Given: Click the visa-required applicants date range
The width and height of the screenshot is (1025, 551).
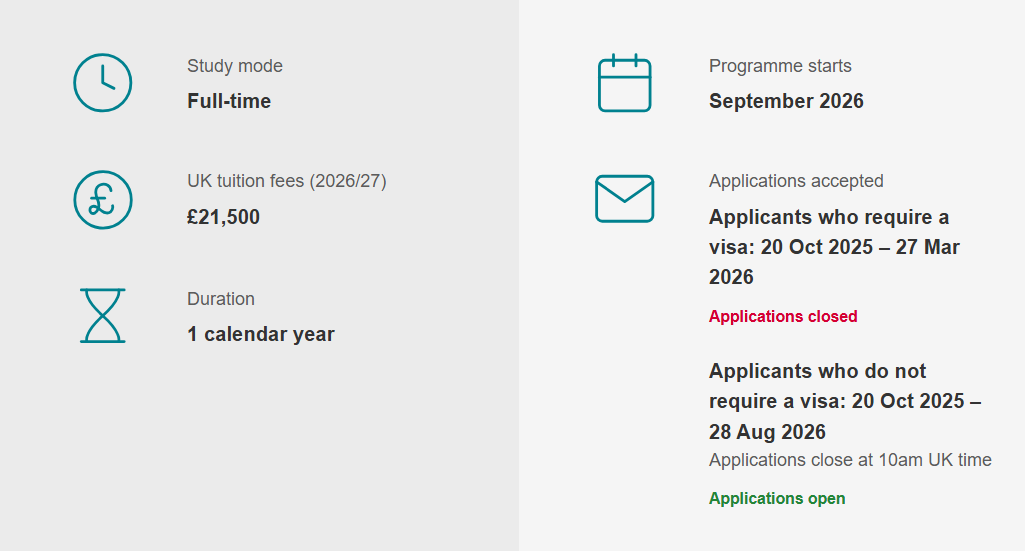Looking at the screenshot, I should coord(834,247).
